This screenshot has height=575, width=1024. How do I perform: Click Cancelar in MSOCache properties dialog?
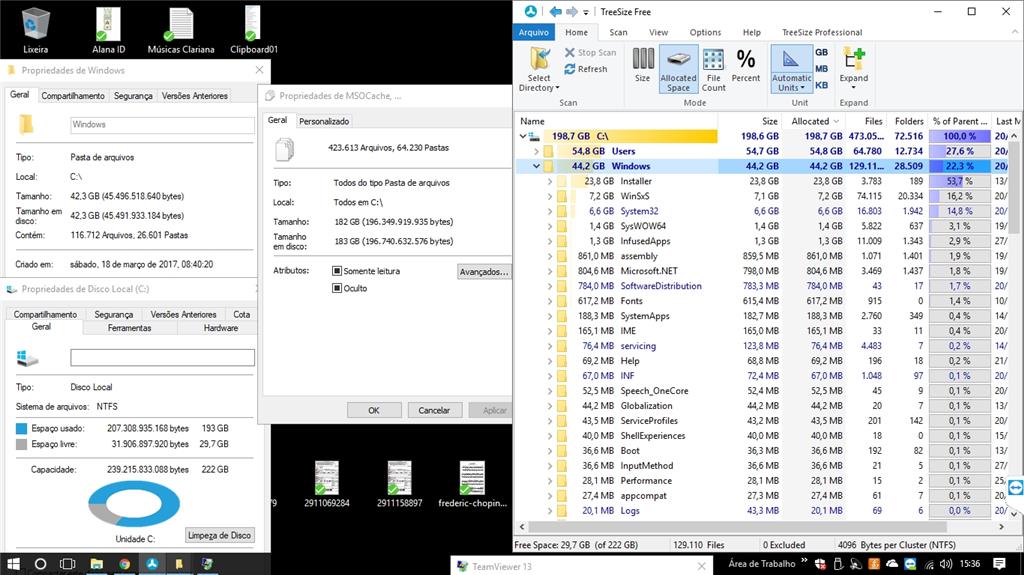click(x=434, y=410)
